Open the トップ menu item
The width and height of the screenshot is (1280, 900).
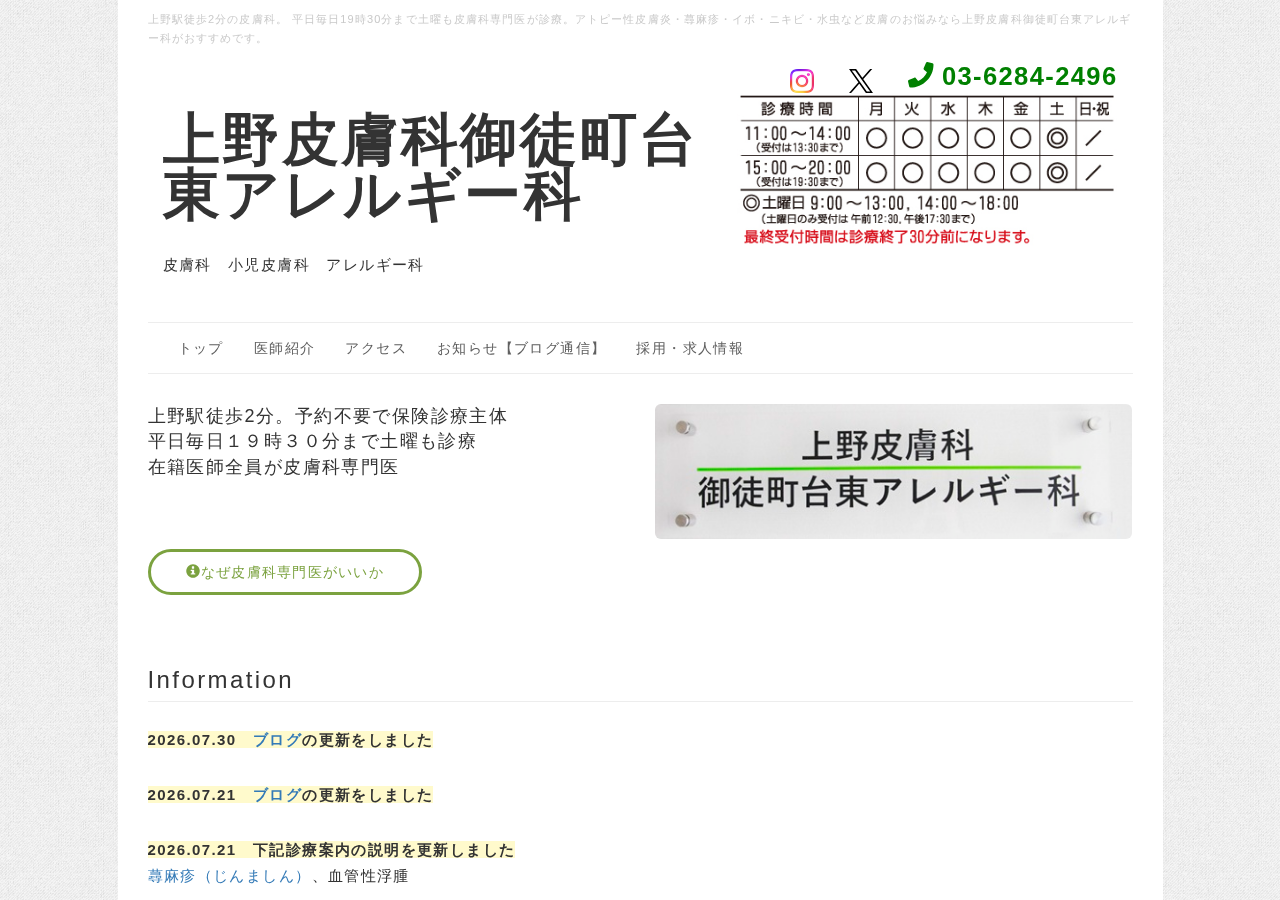pos(201,348)
